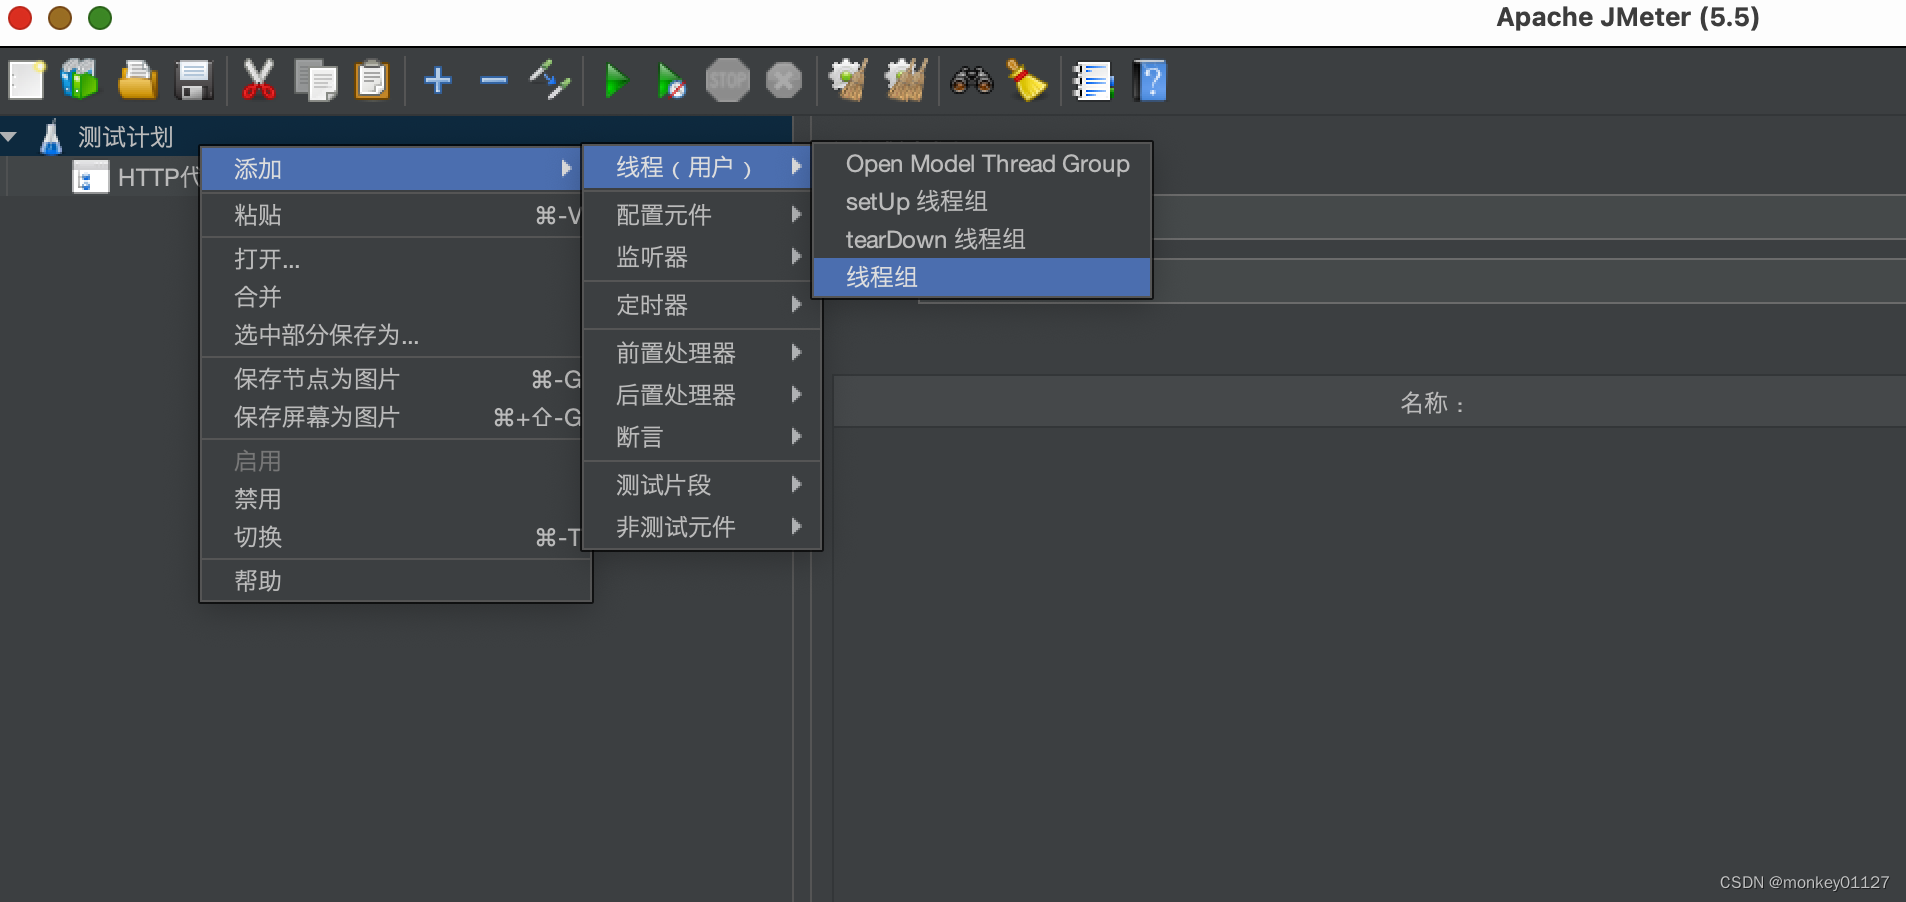The width and height of the screenshot is (1906, 902).
Task: Choose 切换 in the context menu
Action: tap(391, 537)
